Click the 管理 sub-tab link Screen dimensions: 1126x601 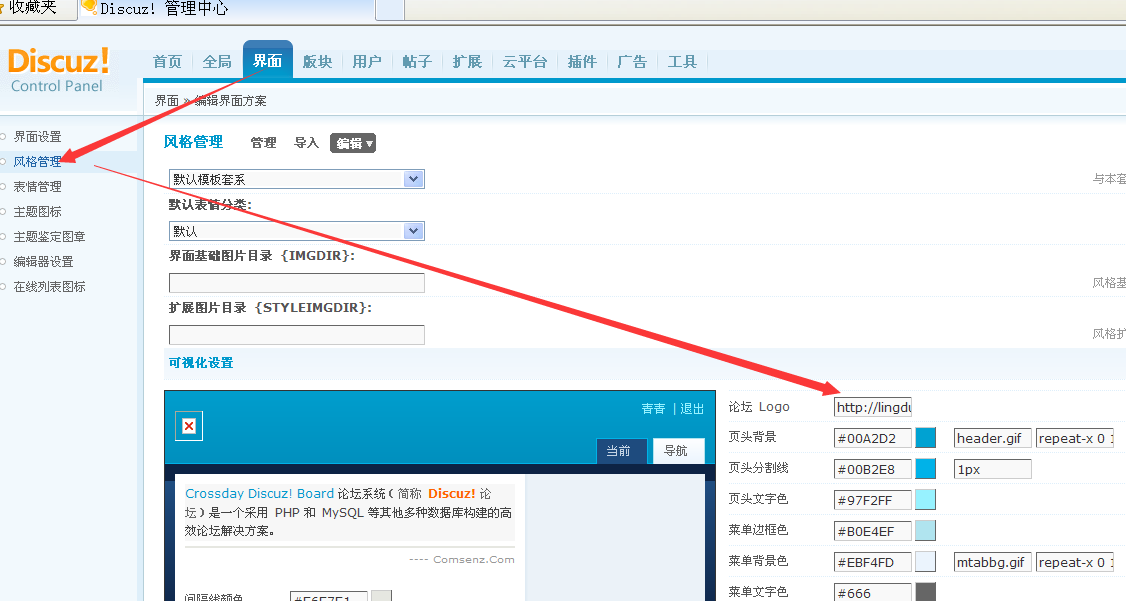264,143
